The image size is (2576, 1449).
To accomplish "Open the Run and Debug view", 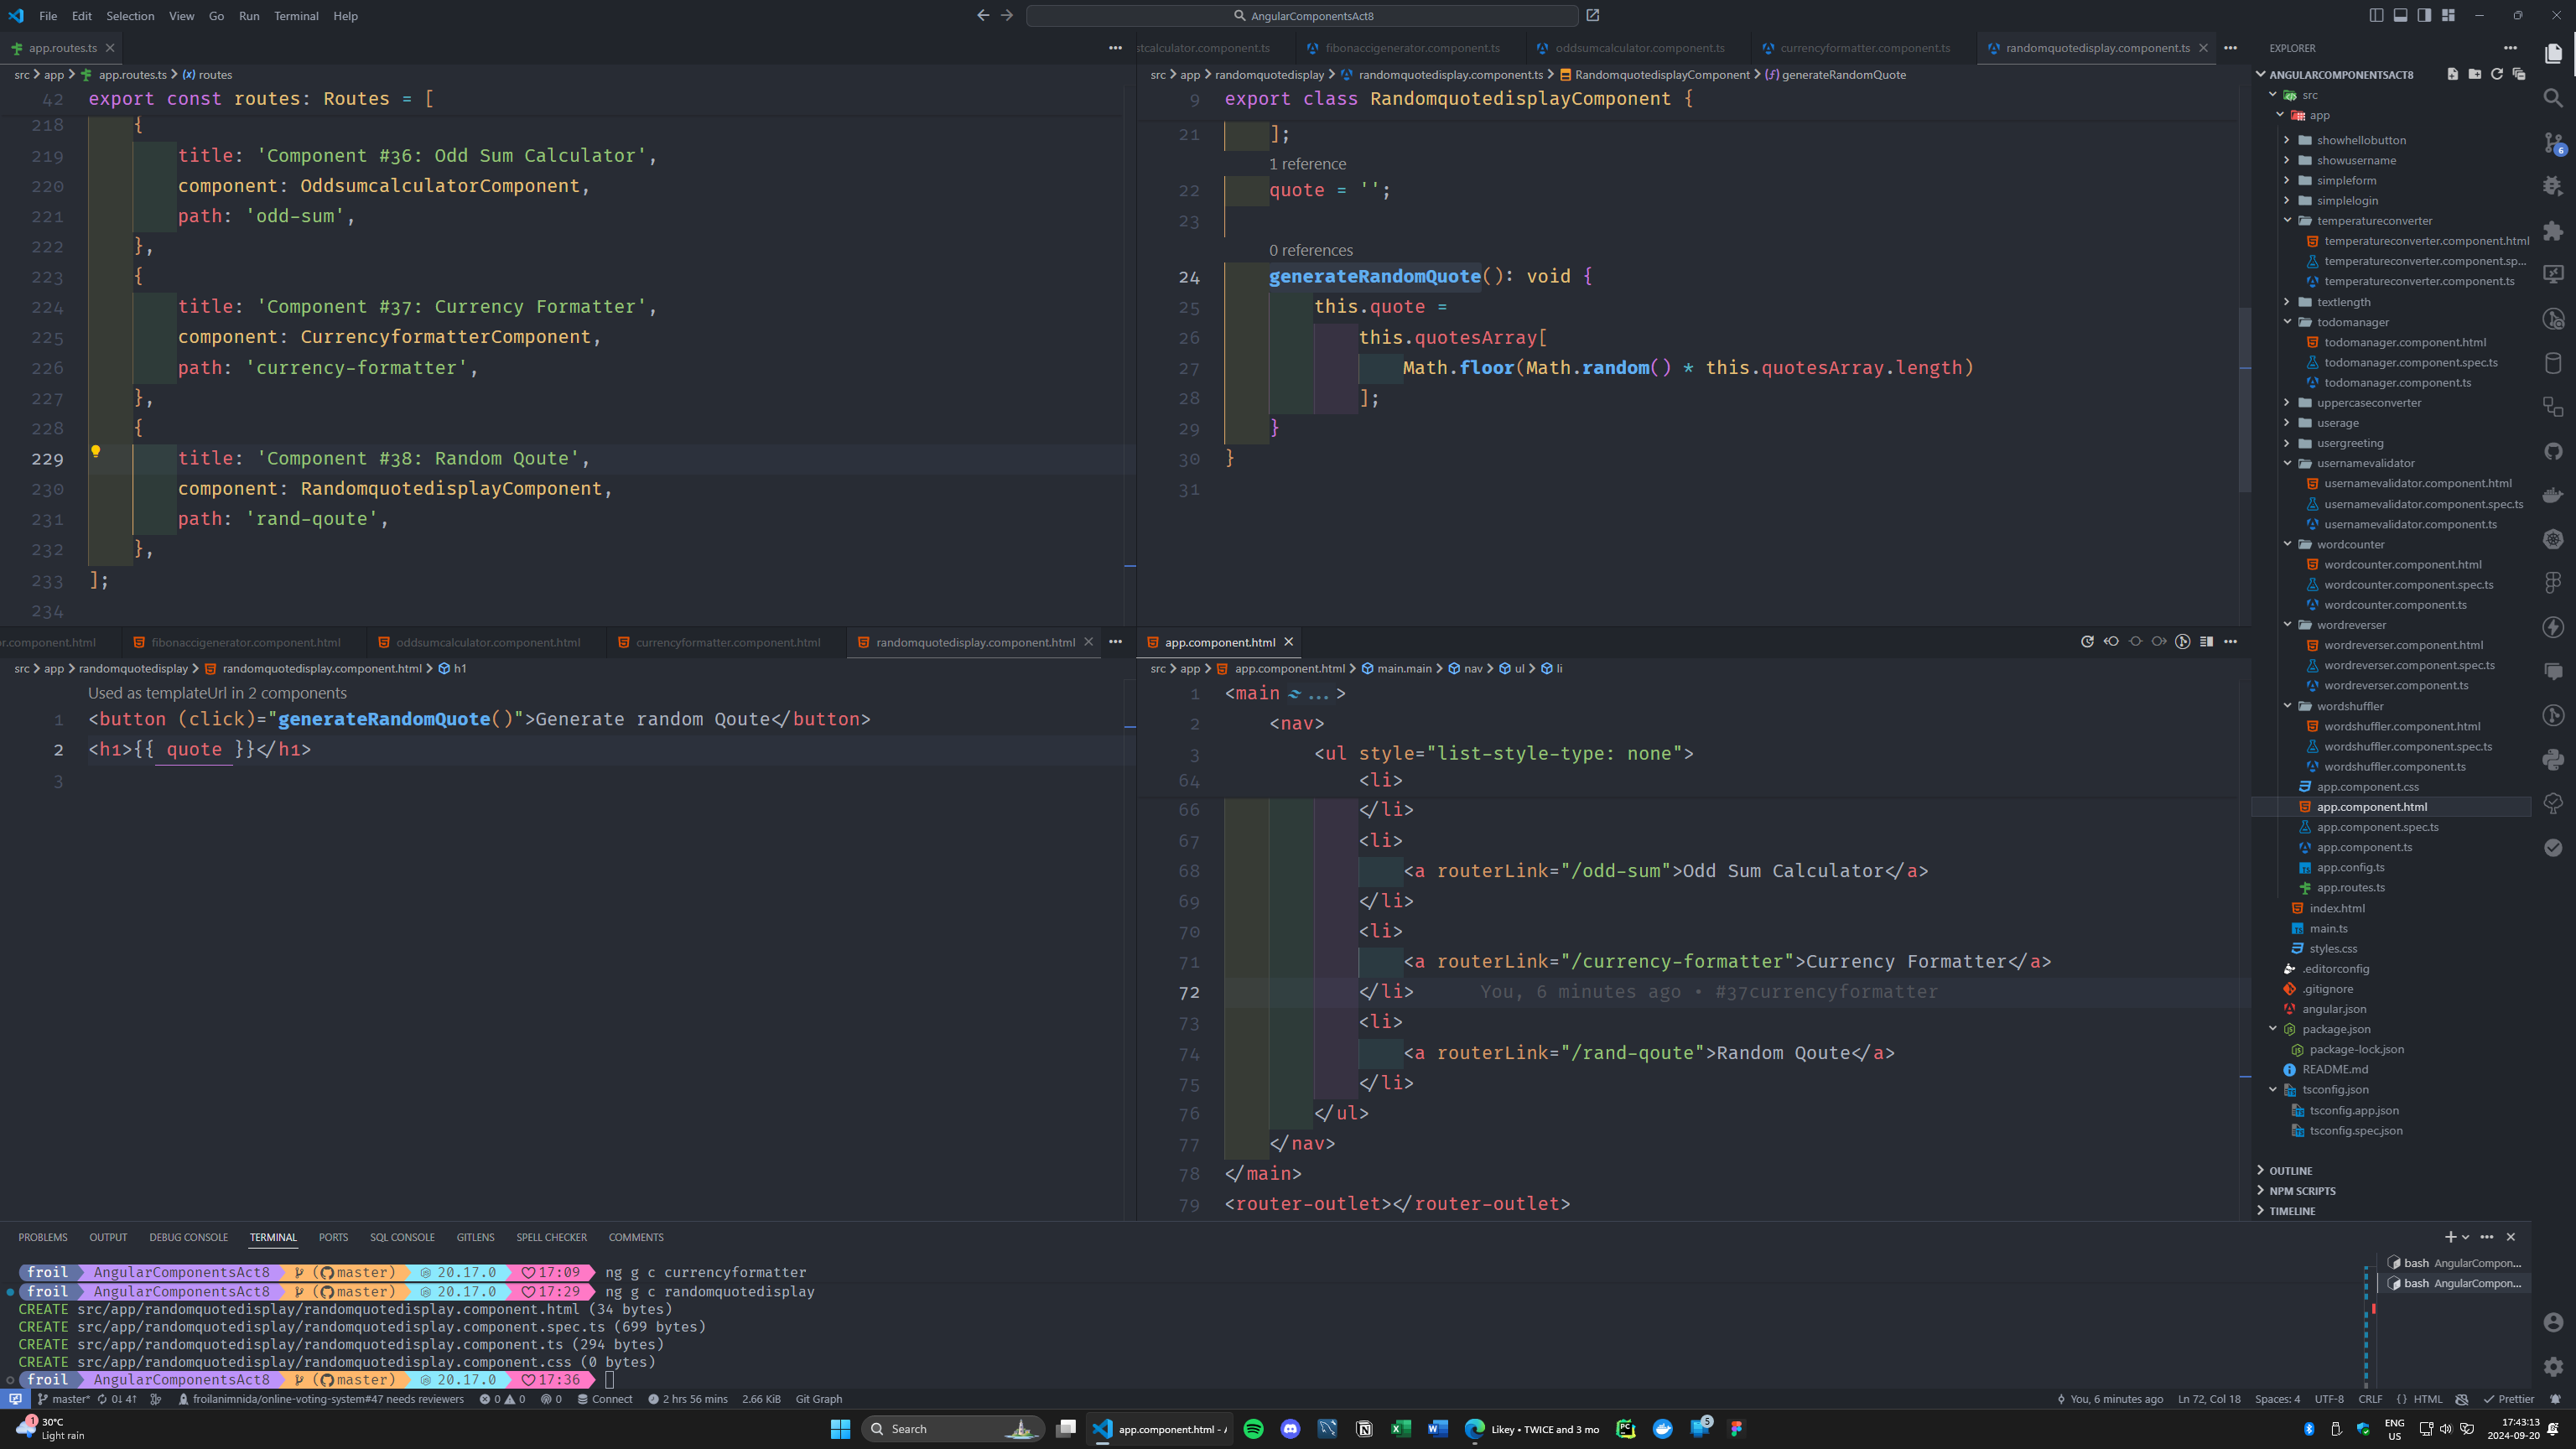I will pos(2553,186).
